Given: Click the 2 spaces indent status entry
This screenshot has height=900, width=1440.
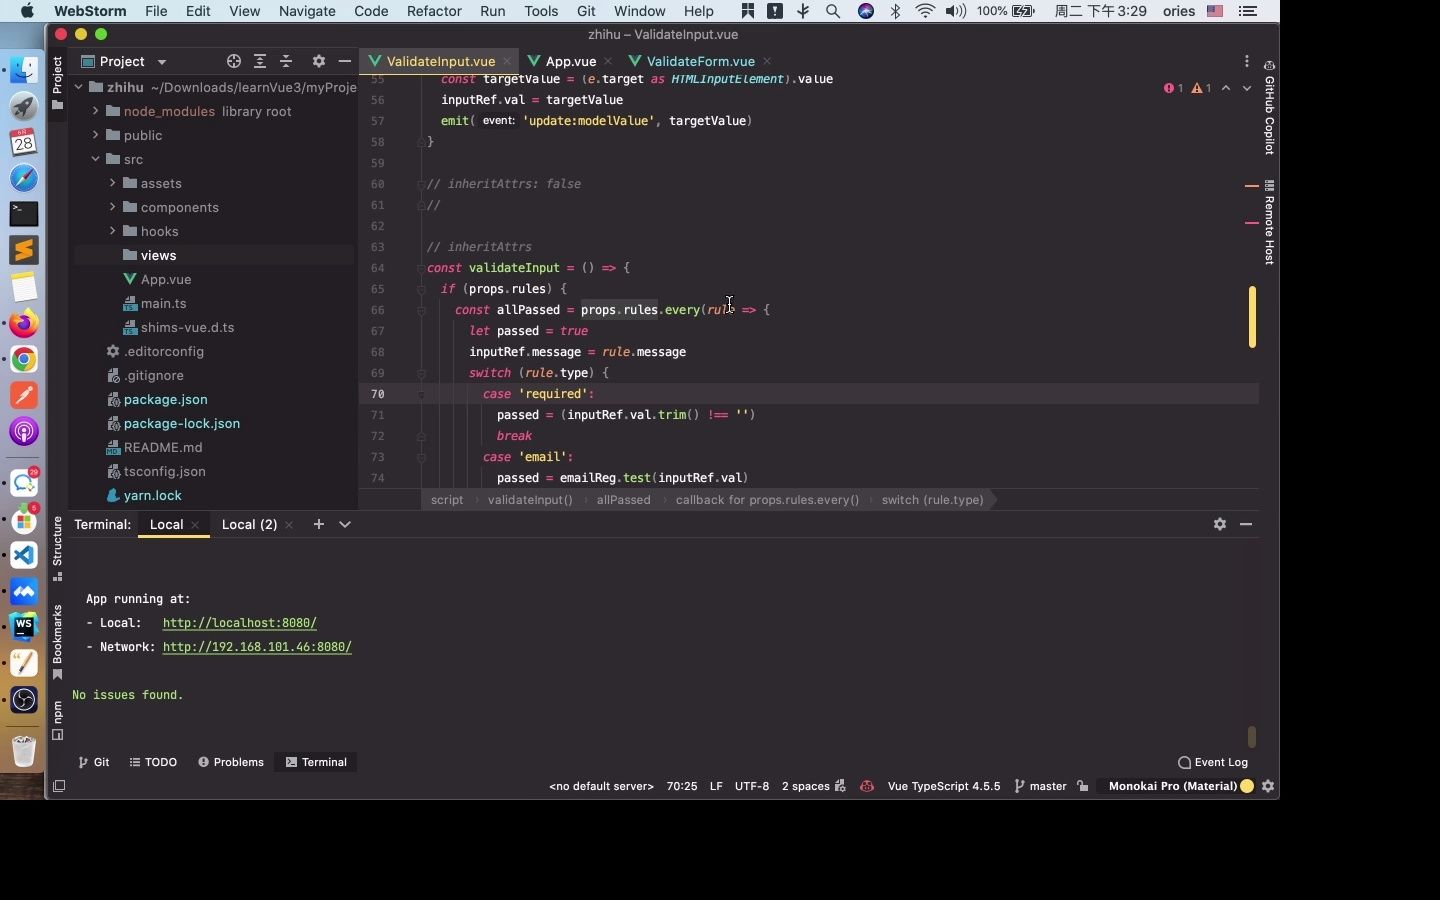Looking at the screenshot, I should click(806, 786).
